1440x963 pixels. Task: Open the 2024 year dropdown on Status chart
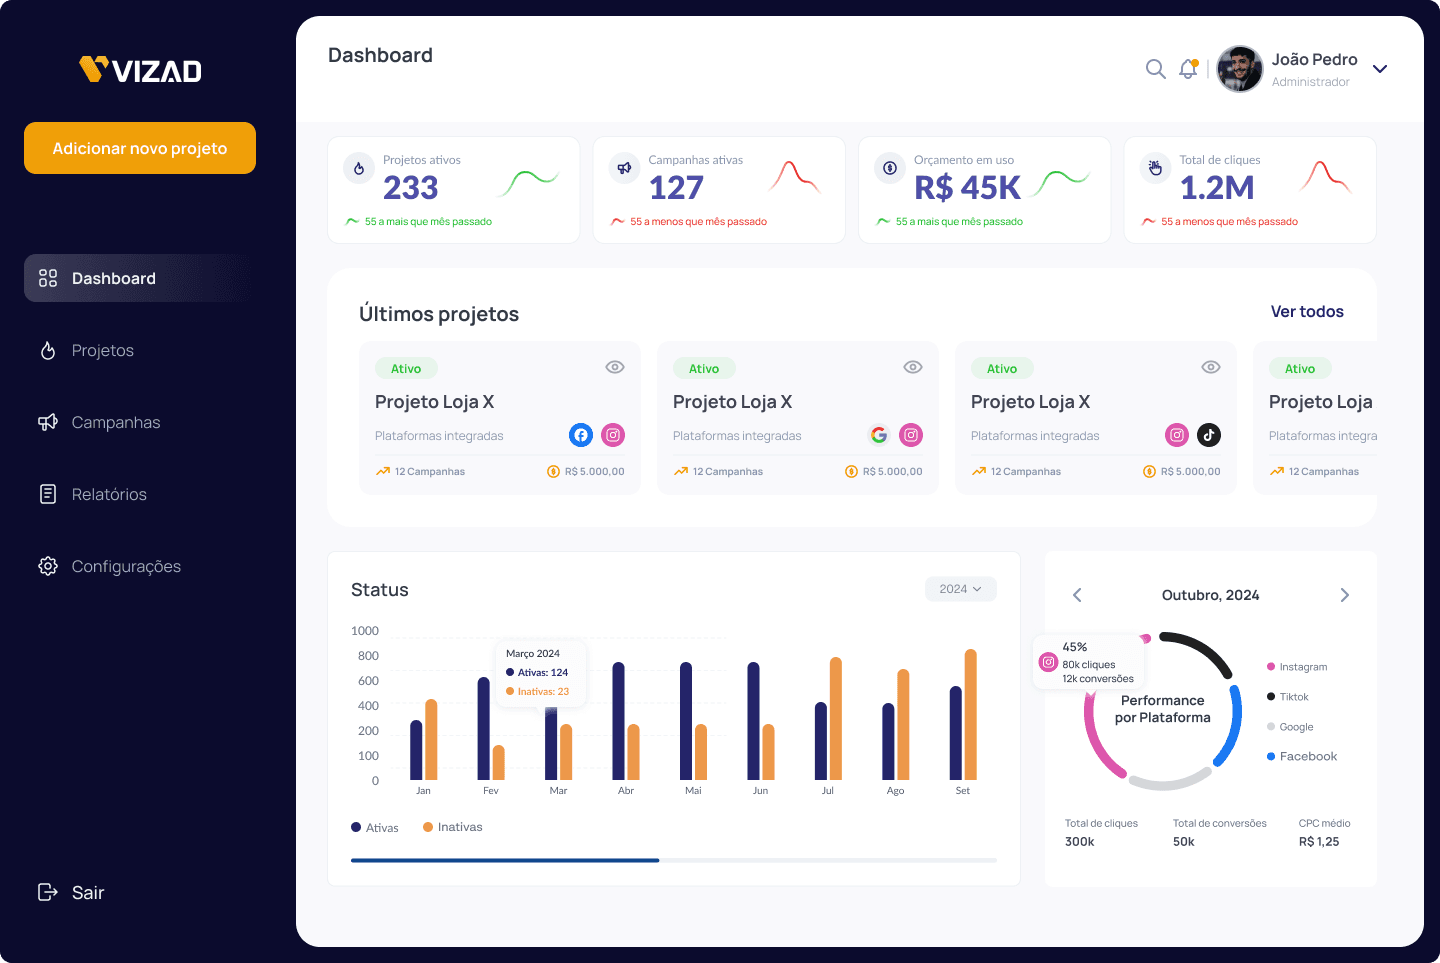[x=960, y=589]
